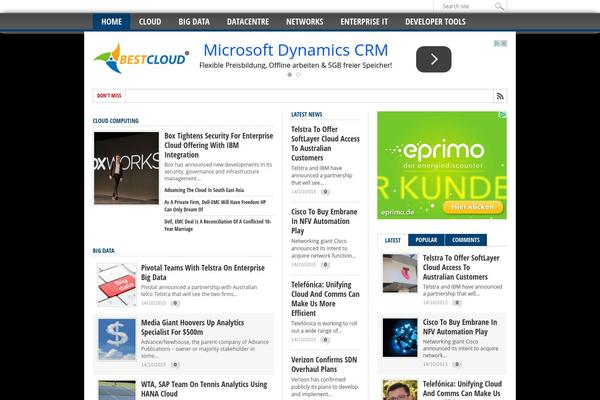
Task: Open Telstra SoftLayer article in Latest tab list
Action: 461,267
